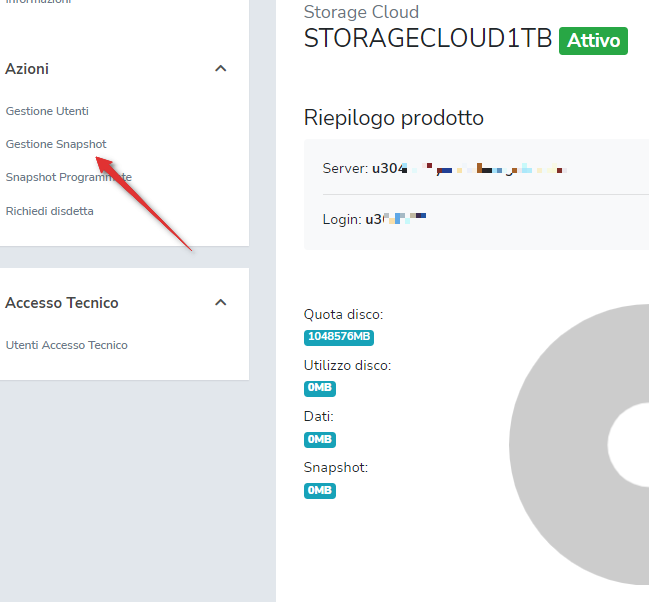Collapse the Accesso Tecnico section chevron
Image resolution: width=649 pixels, height=602 pixels.
[221, 303]
